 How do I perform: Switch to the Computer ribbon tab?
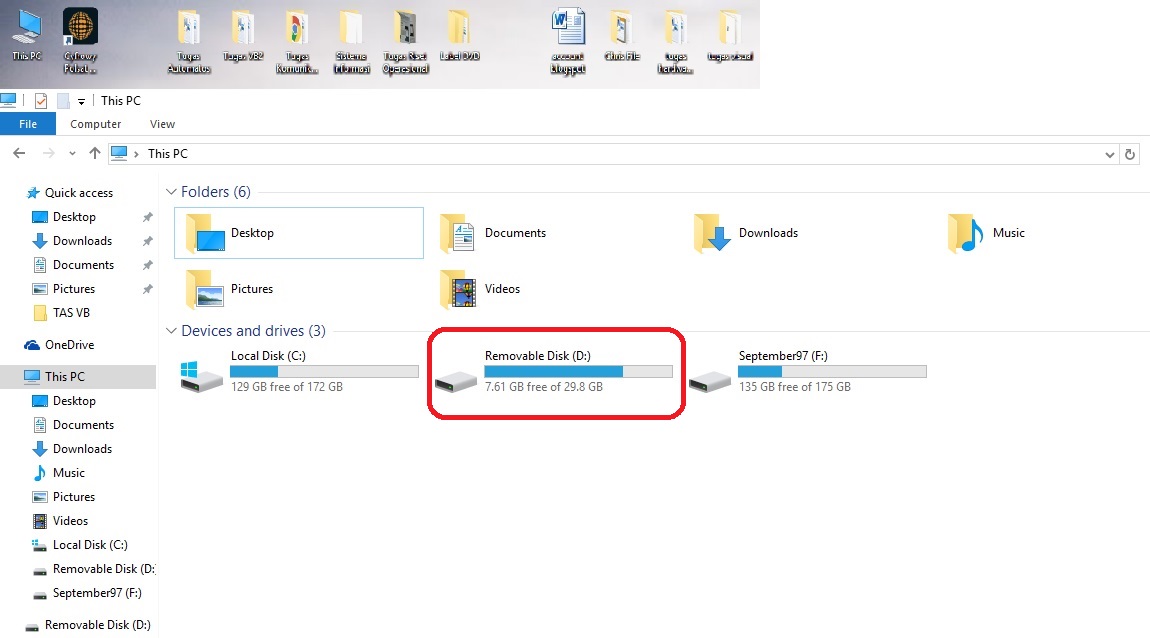(x=95, y=123)
